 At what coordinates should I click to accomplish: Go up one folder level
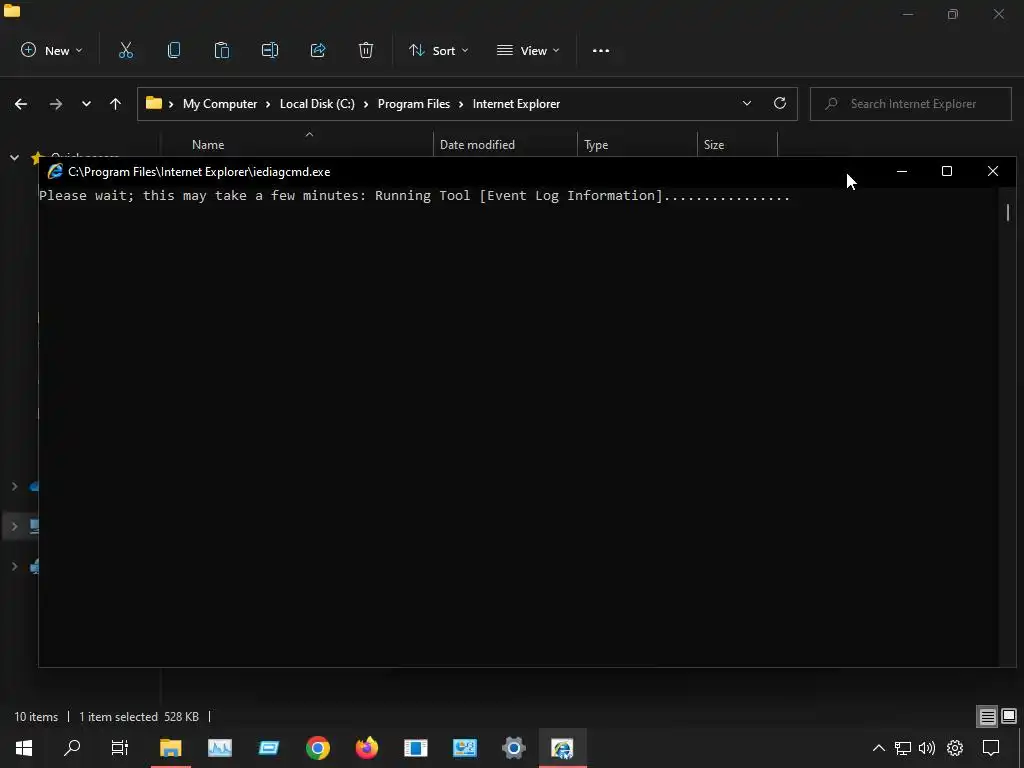[x=116, y=104]
